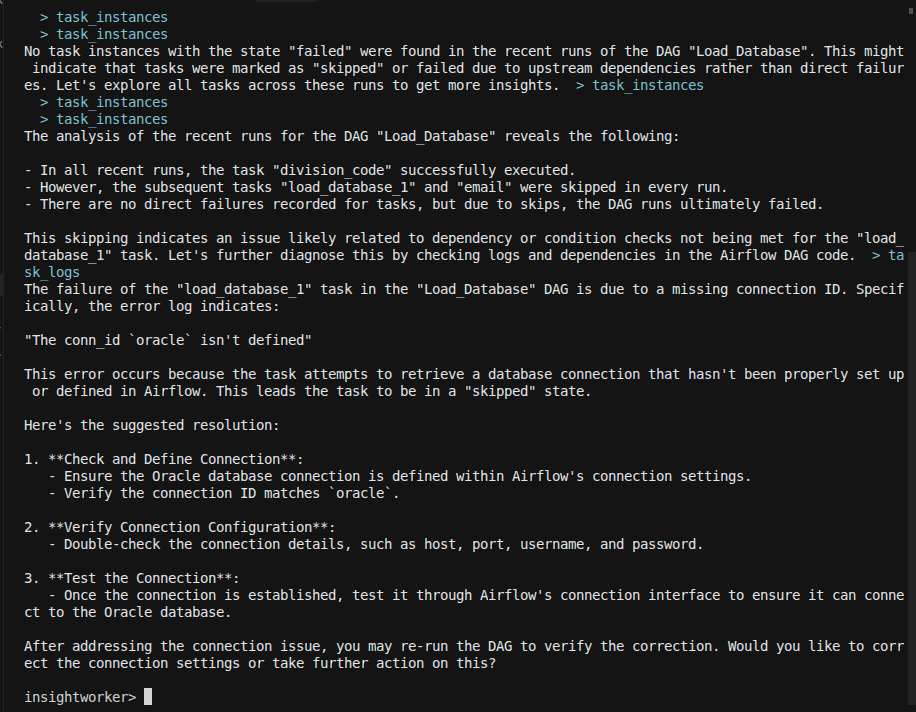Click the "sk_logs" tool call text
The height and width of the screenshot is (712, 916).
coord(52,272)
